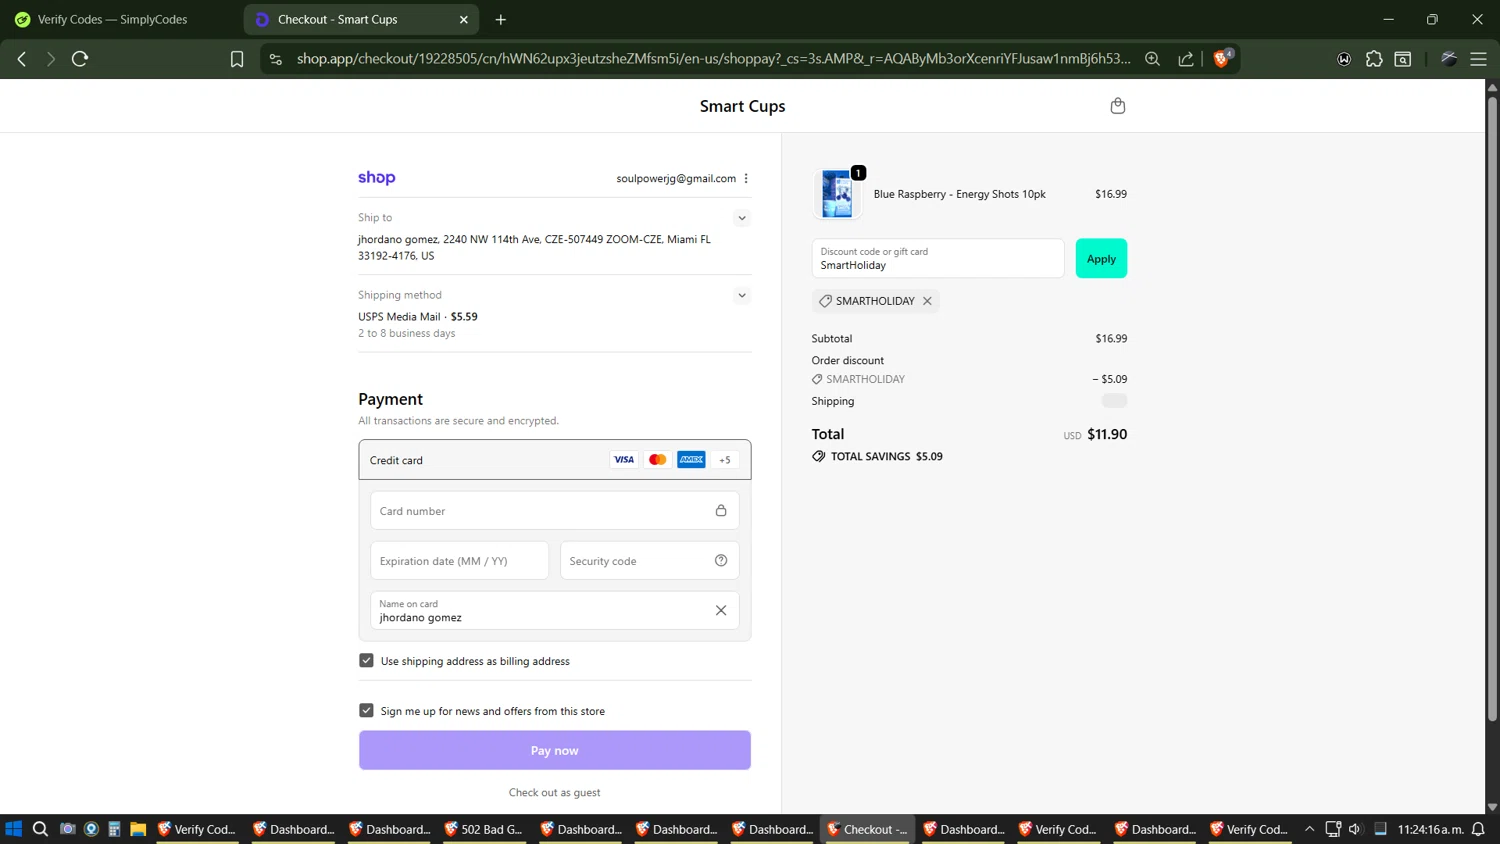Click the Shop logo
Image resolution: width=1500 pixels, height=844 pixels.
click(x=377, y=178)
